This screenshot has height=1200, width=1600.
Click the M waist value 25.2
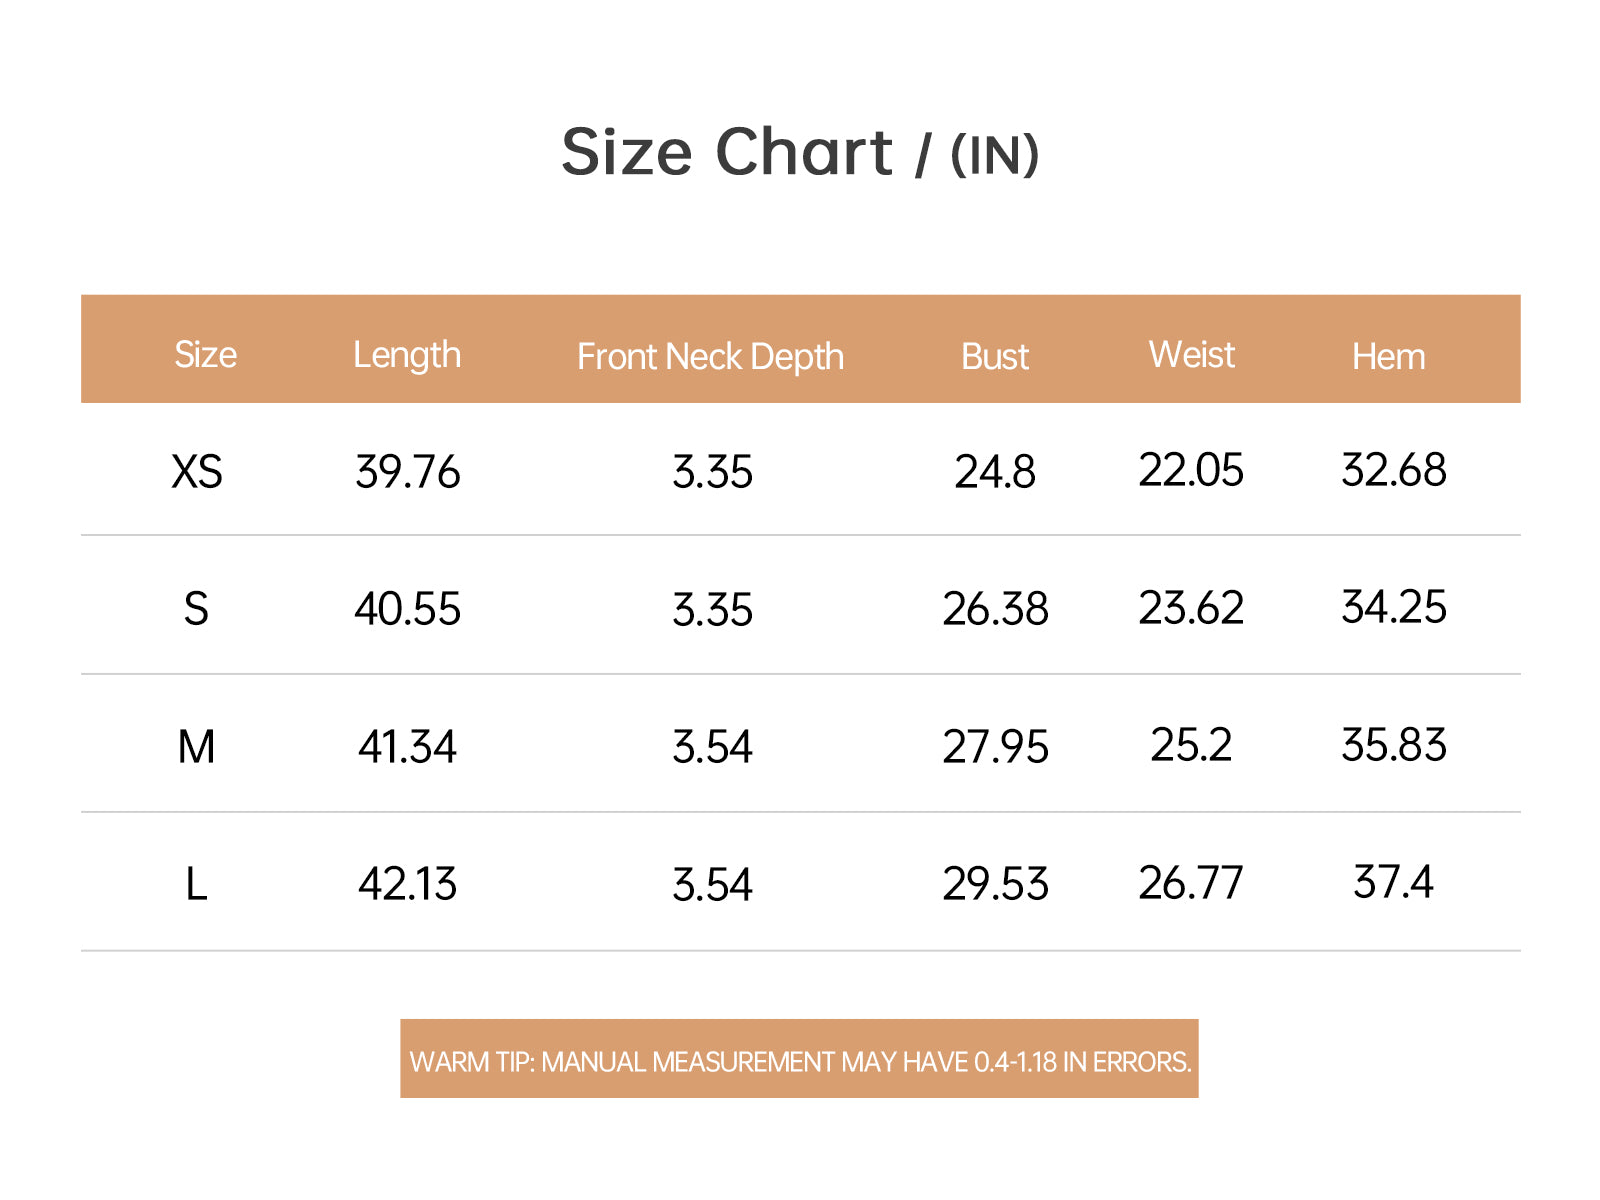1191,744
